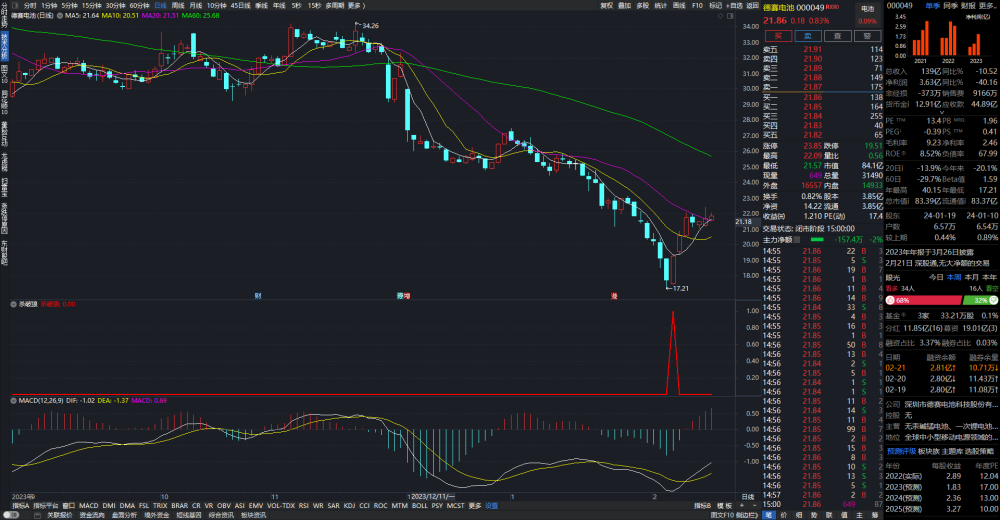Toggle checkbox beside 主力净额
The height and width of the screenshot is (520, 1000).
797,240
